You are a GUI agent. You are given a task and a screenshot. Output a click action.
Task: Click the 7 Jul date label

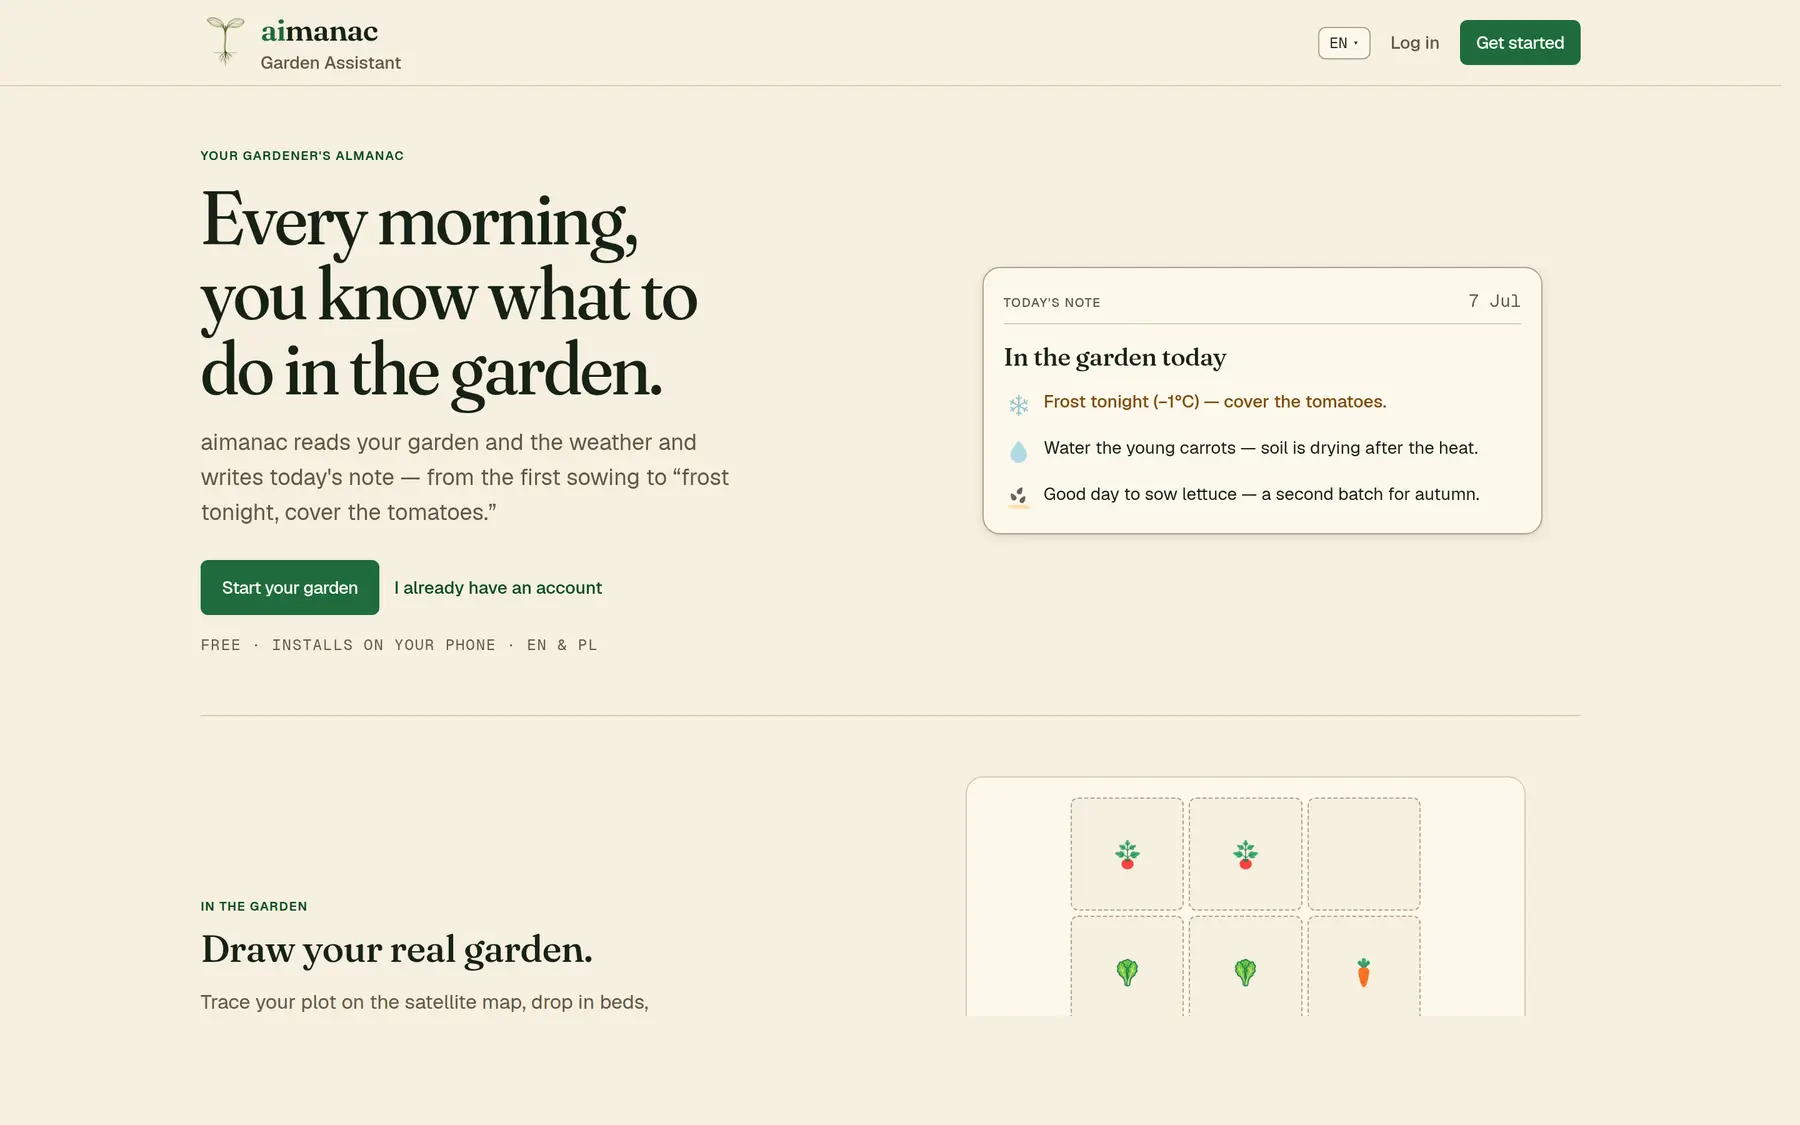(1494, 301)
